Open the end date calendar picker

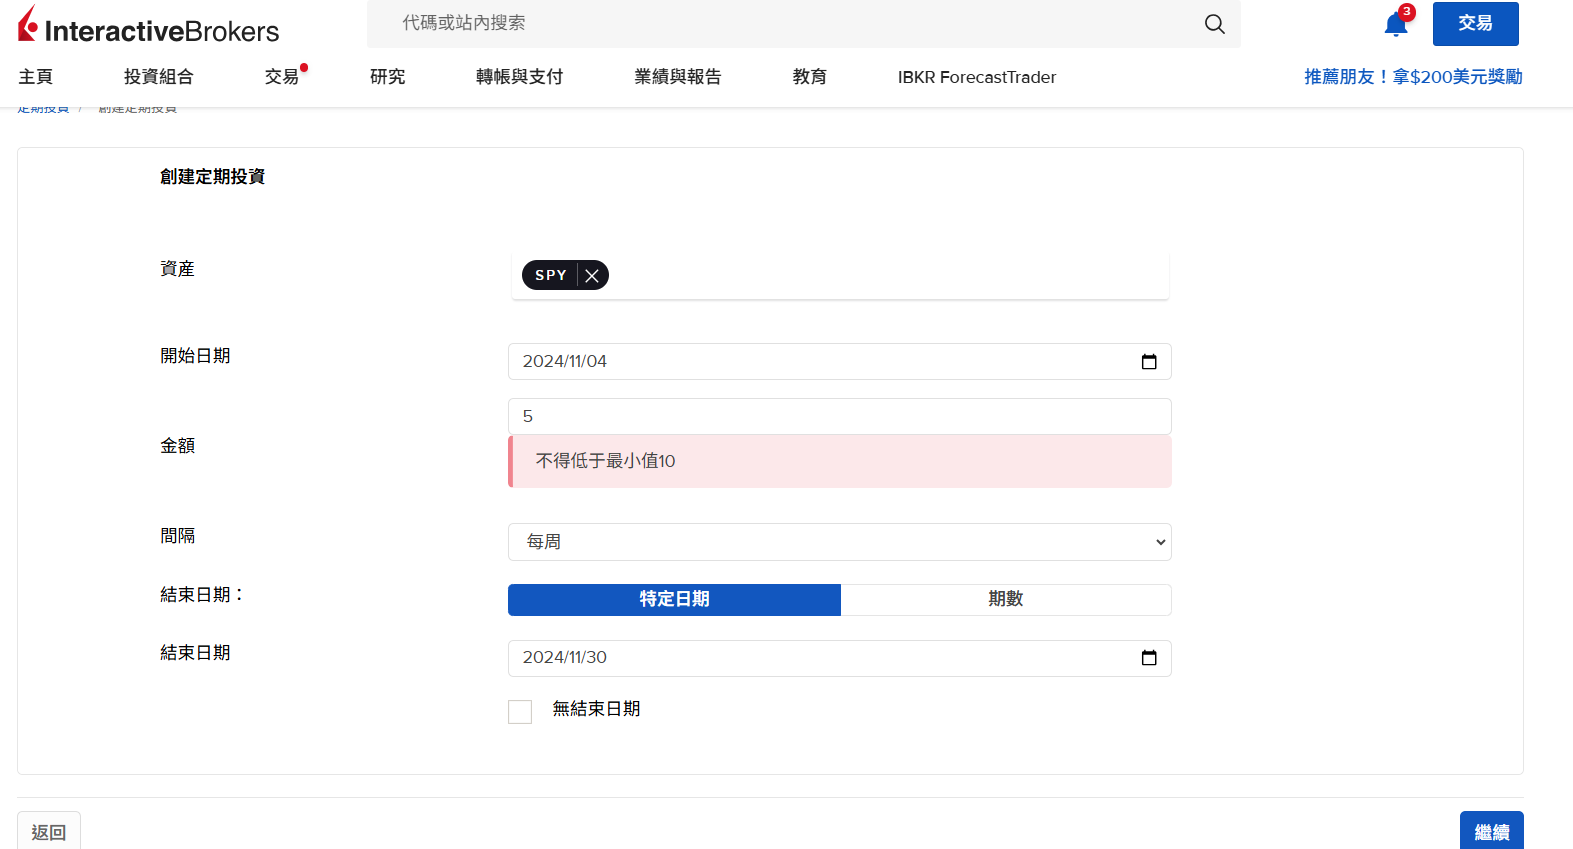(1149, 658)
